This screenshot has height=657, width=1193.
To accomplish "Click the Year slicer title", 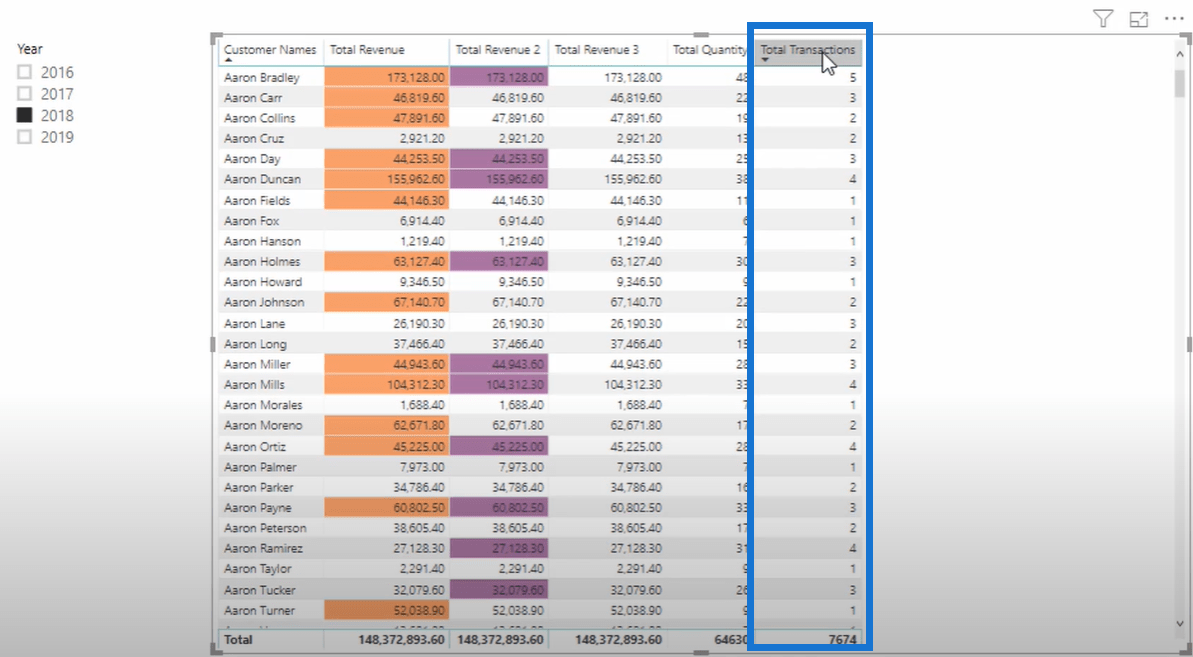I will (x=30, y=49).
